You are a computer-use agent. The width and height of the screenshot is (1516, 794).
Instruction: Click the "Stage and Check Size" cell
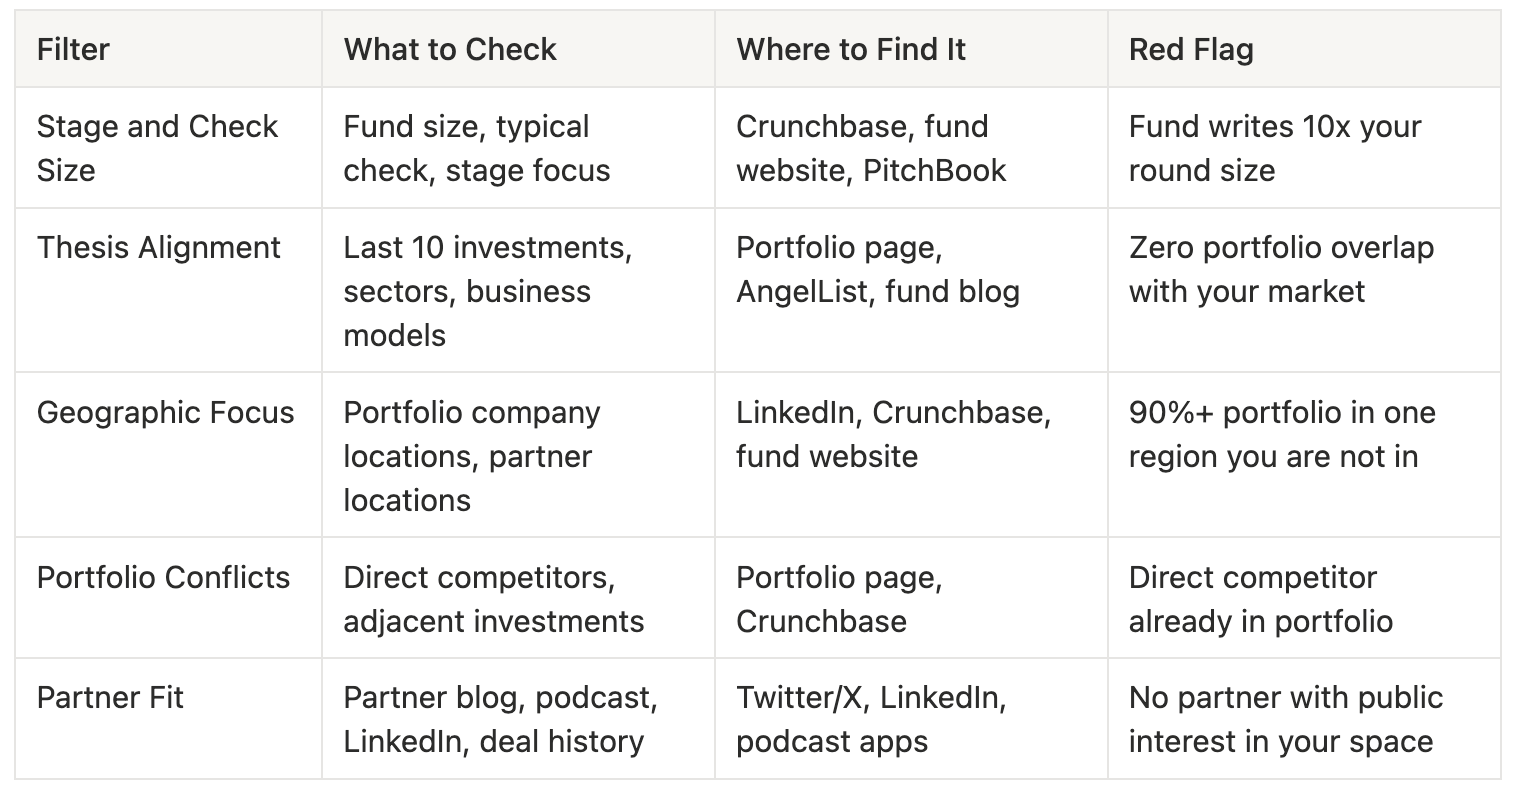pyautogui.click(x=157, y=148)
